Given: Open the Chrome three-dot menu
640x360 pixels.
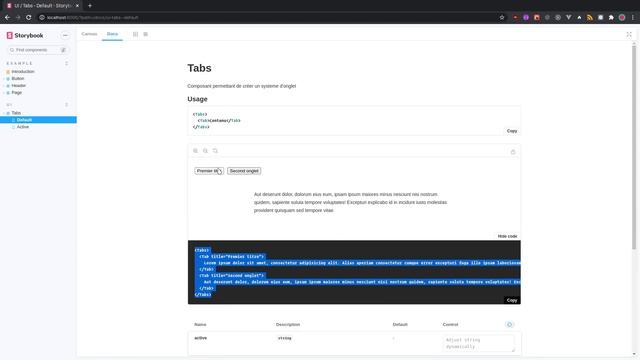Looking at the screenshot, I should 633,18.
